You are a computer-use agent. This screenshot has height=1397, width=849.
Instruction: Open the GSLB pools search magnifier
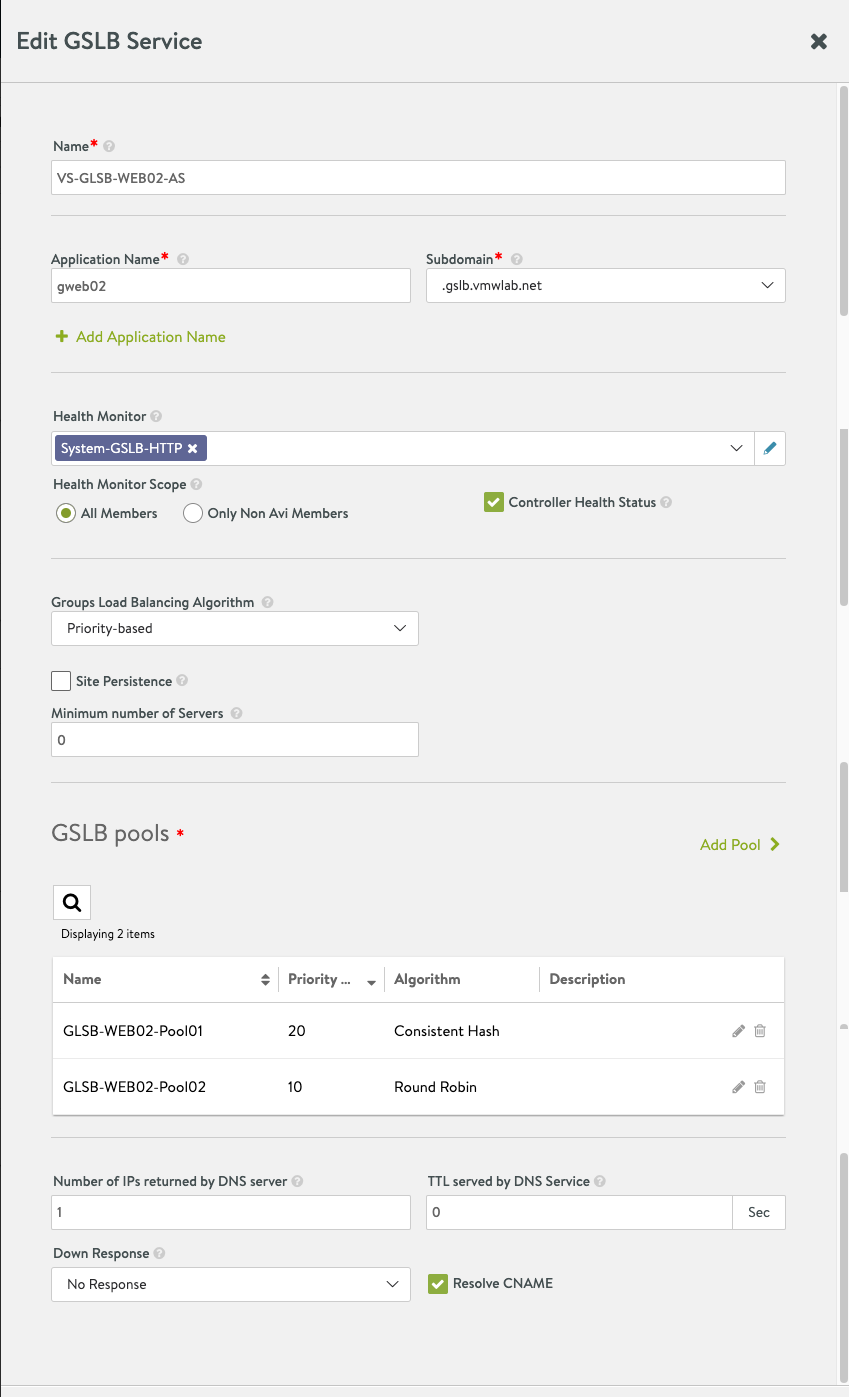coord(72,902)
